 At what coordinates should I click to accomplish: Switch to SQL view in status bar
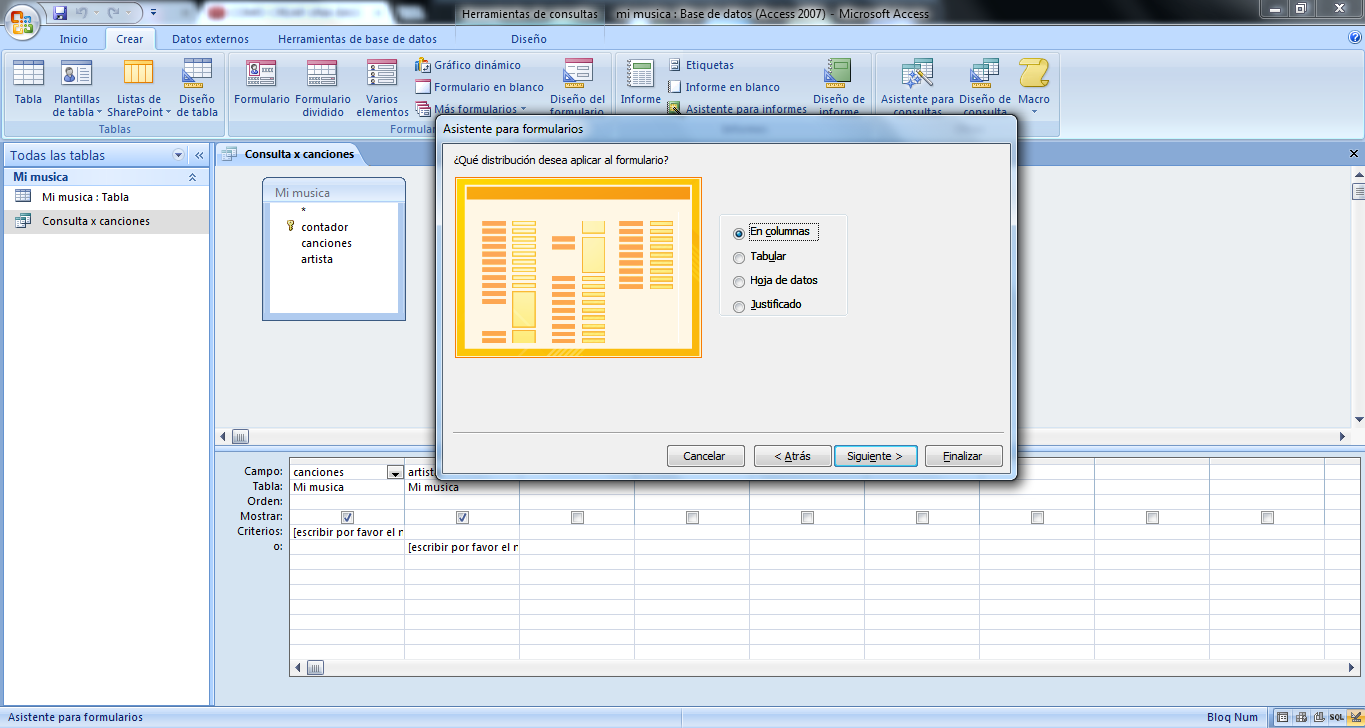[x=1336, y=717]
